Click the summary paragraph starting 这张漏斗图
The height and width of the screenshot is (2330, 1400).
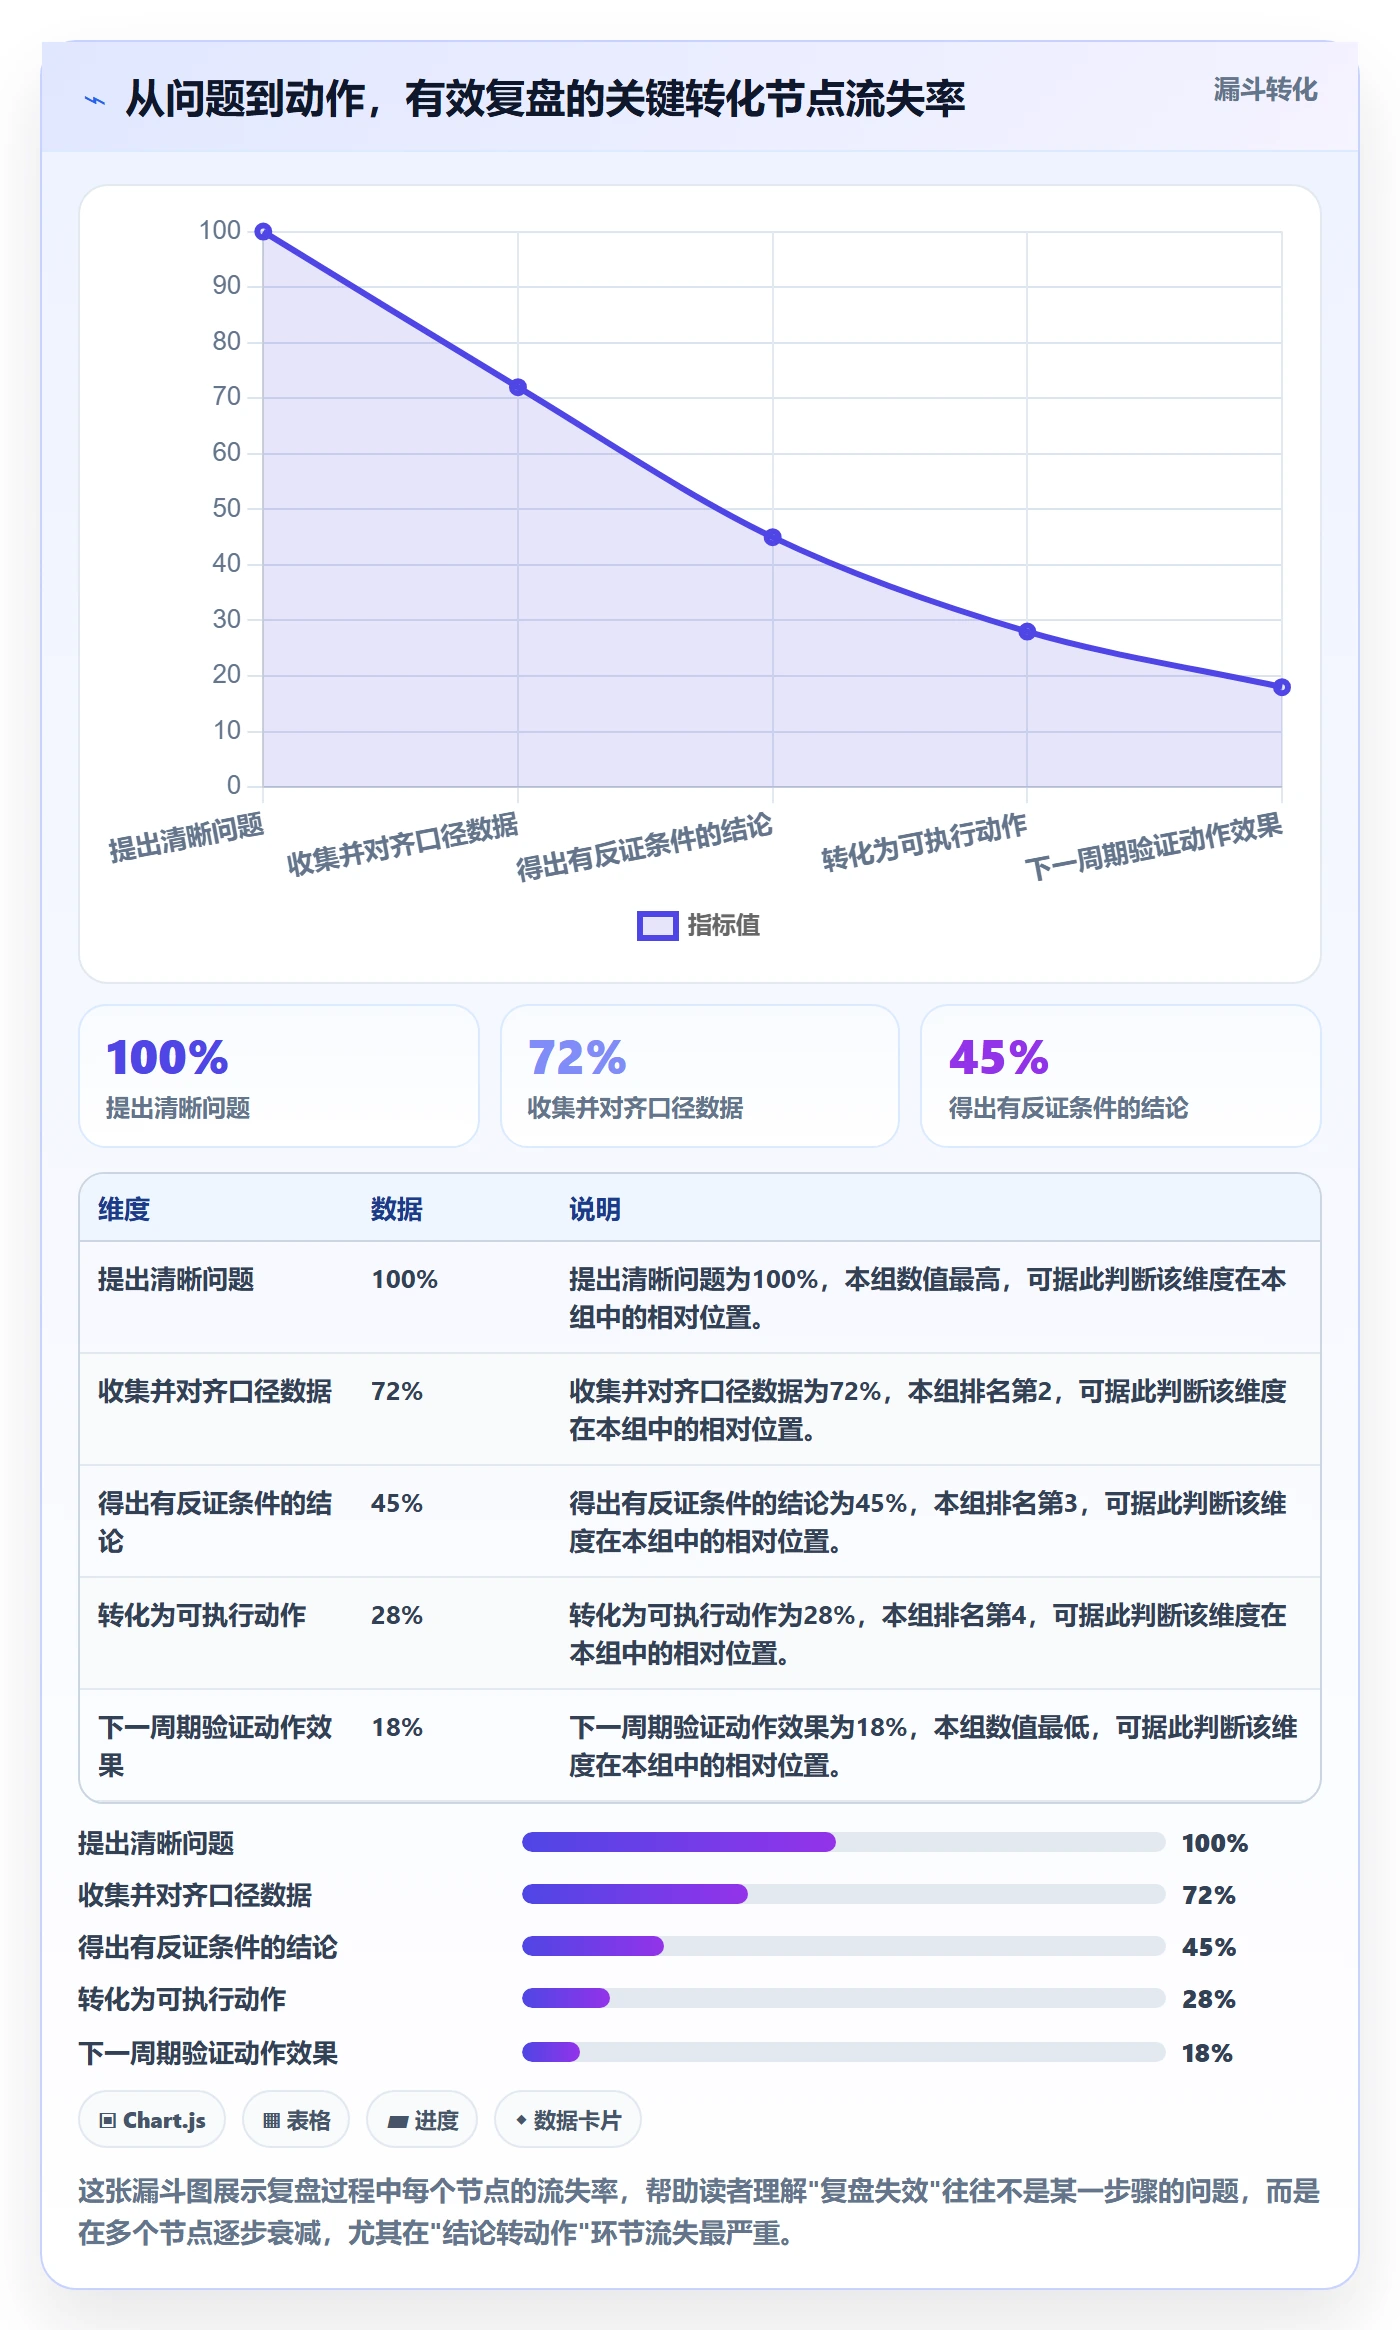pyautogui.click(x=699, y=2212)
